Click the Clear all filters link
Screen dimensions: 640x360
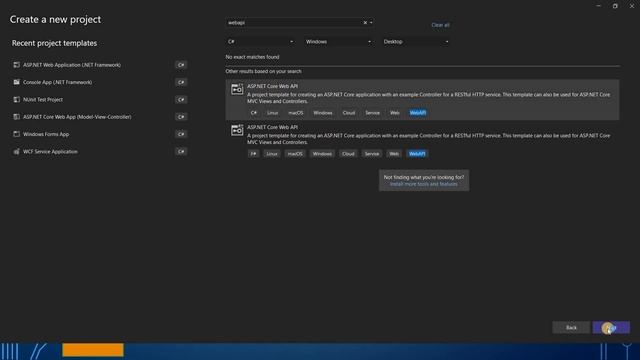(x=440, y=25)
